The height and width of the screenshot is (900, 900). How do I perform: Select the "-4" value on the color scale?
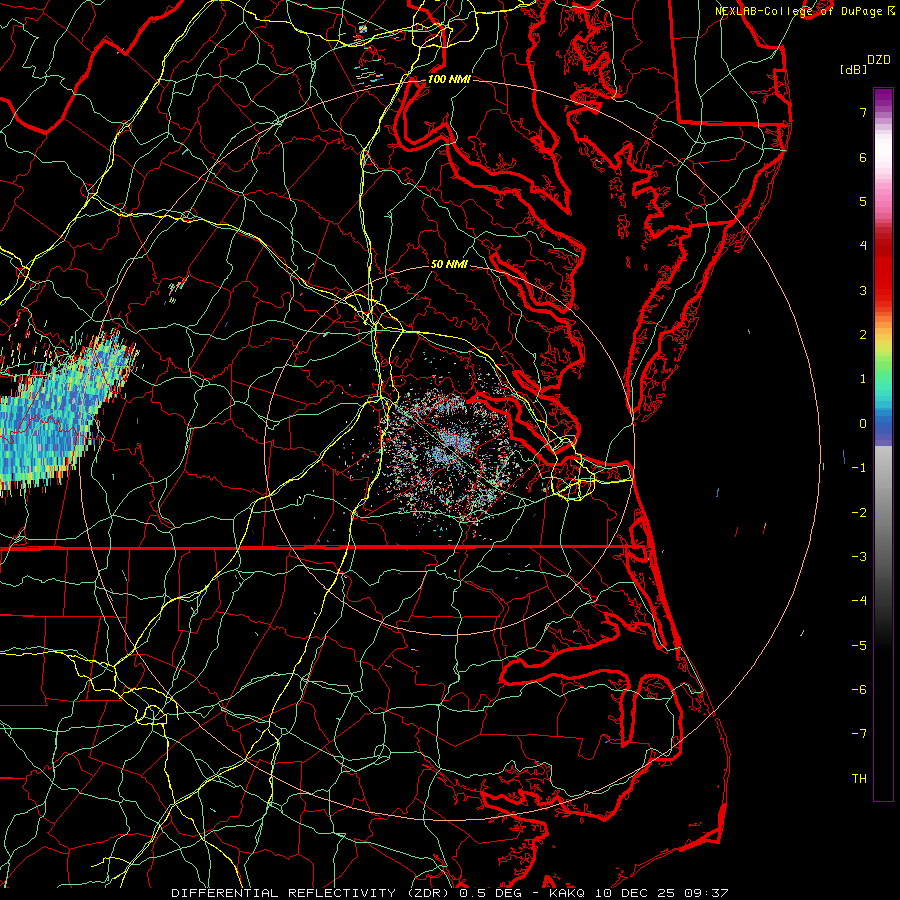(859, 601)
